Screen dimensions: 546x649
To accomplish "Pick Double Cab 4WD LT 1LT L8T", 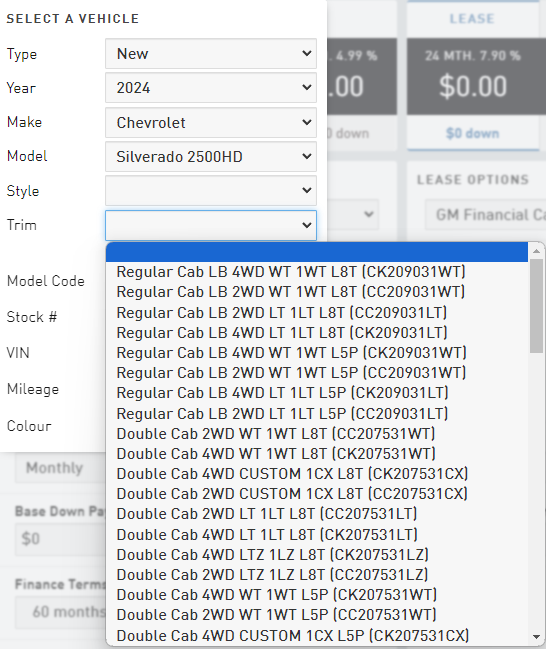I will 317,534.
